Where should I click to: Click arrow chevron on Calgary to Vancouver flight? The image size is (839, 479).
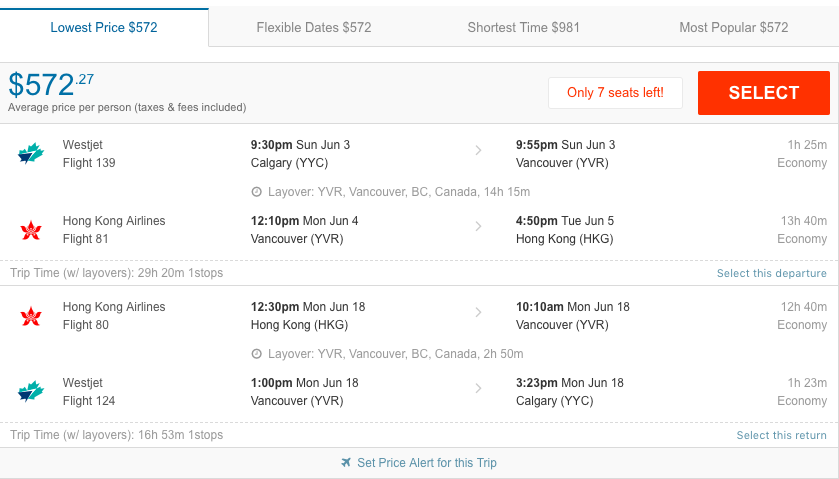(x=478, y=150)
